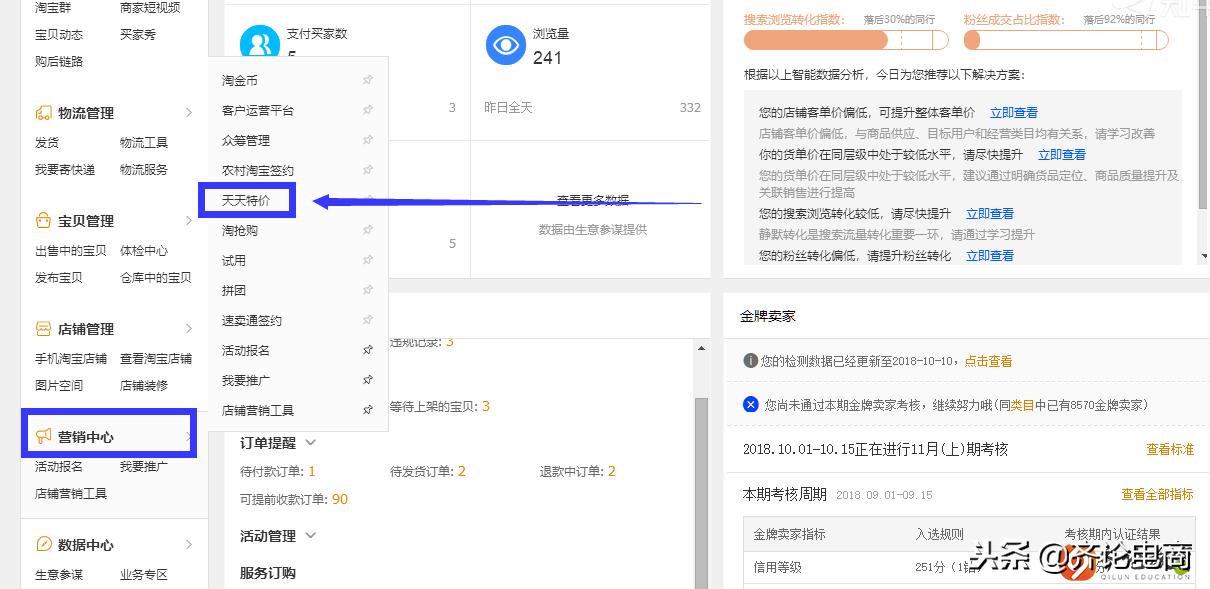Expand the 物流管理 submenu arrow
Viewport: 1210px width, 589px height.
pyautogui.click(x=189, y=113)
